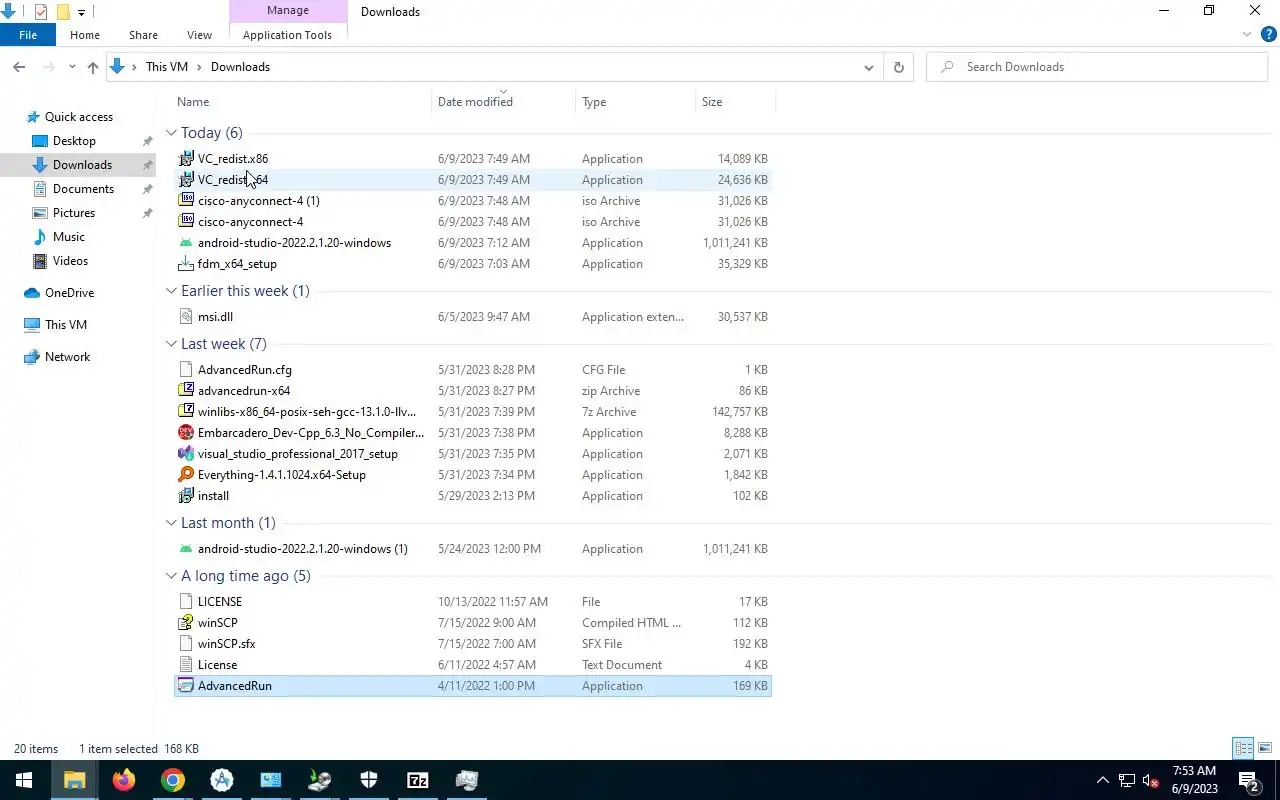Select the Manage contextual tab

288,10
